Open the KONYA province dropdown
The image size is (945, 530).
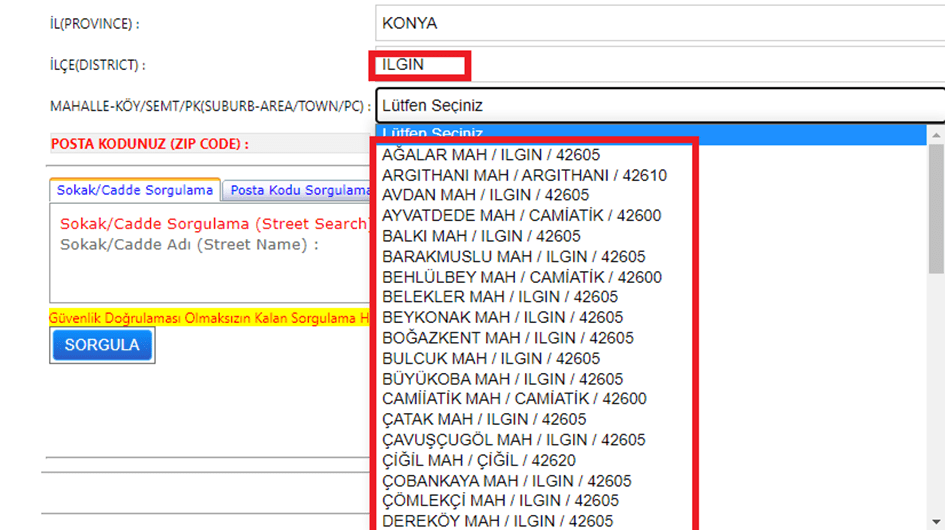point(658,23)
